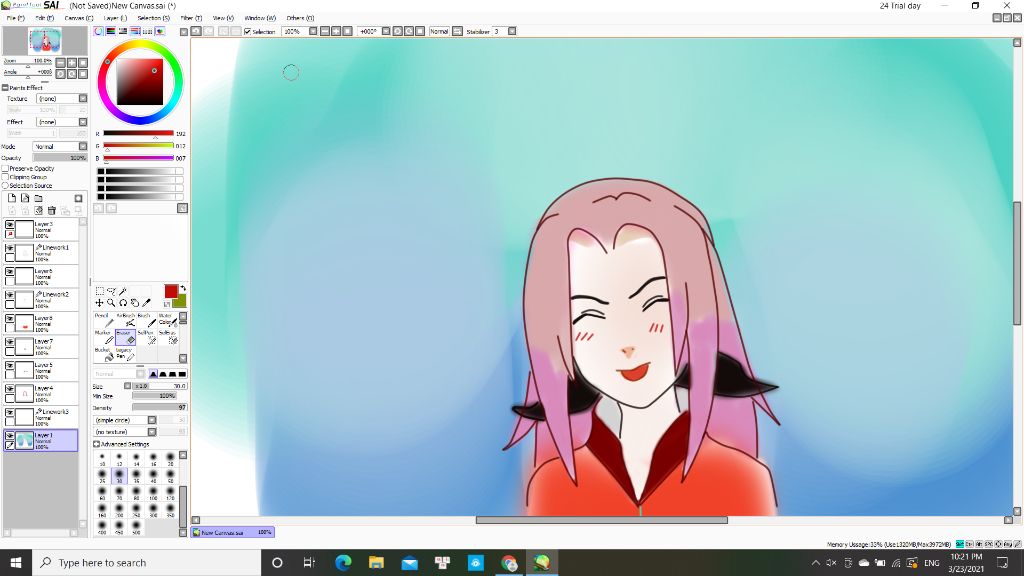Pick the size 100 brush preset

pyautogui.click(x=153, y=493)
